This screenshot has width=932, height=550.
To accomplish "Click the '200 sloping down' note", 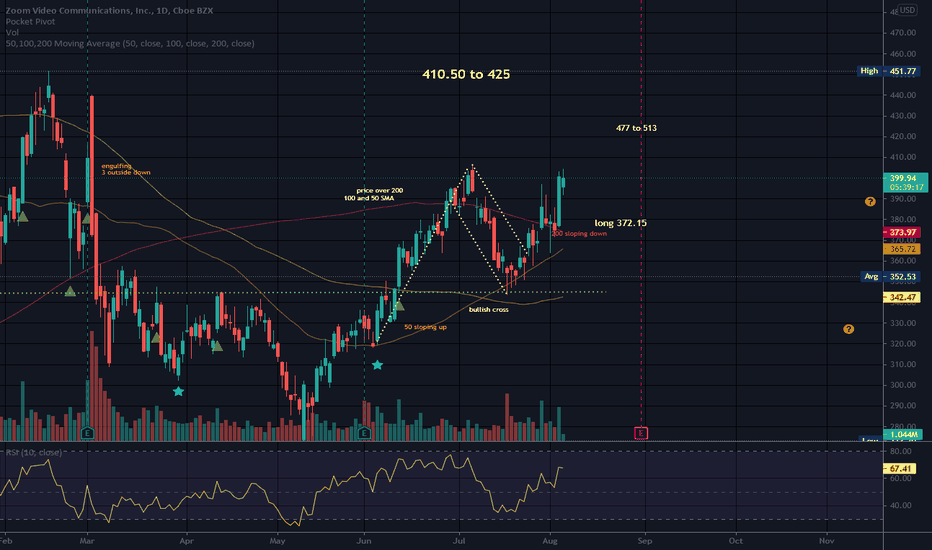I will click(580, 234).
